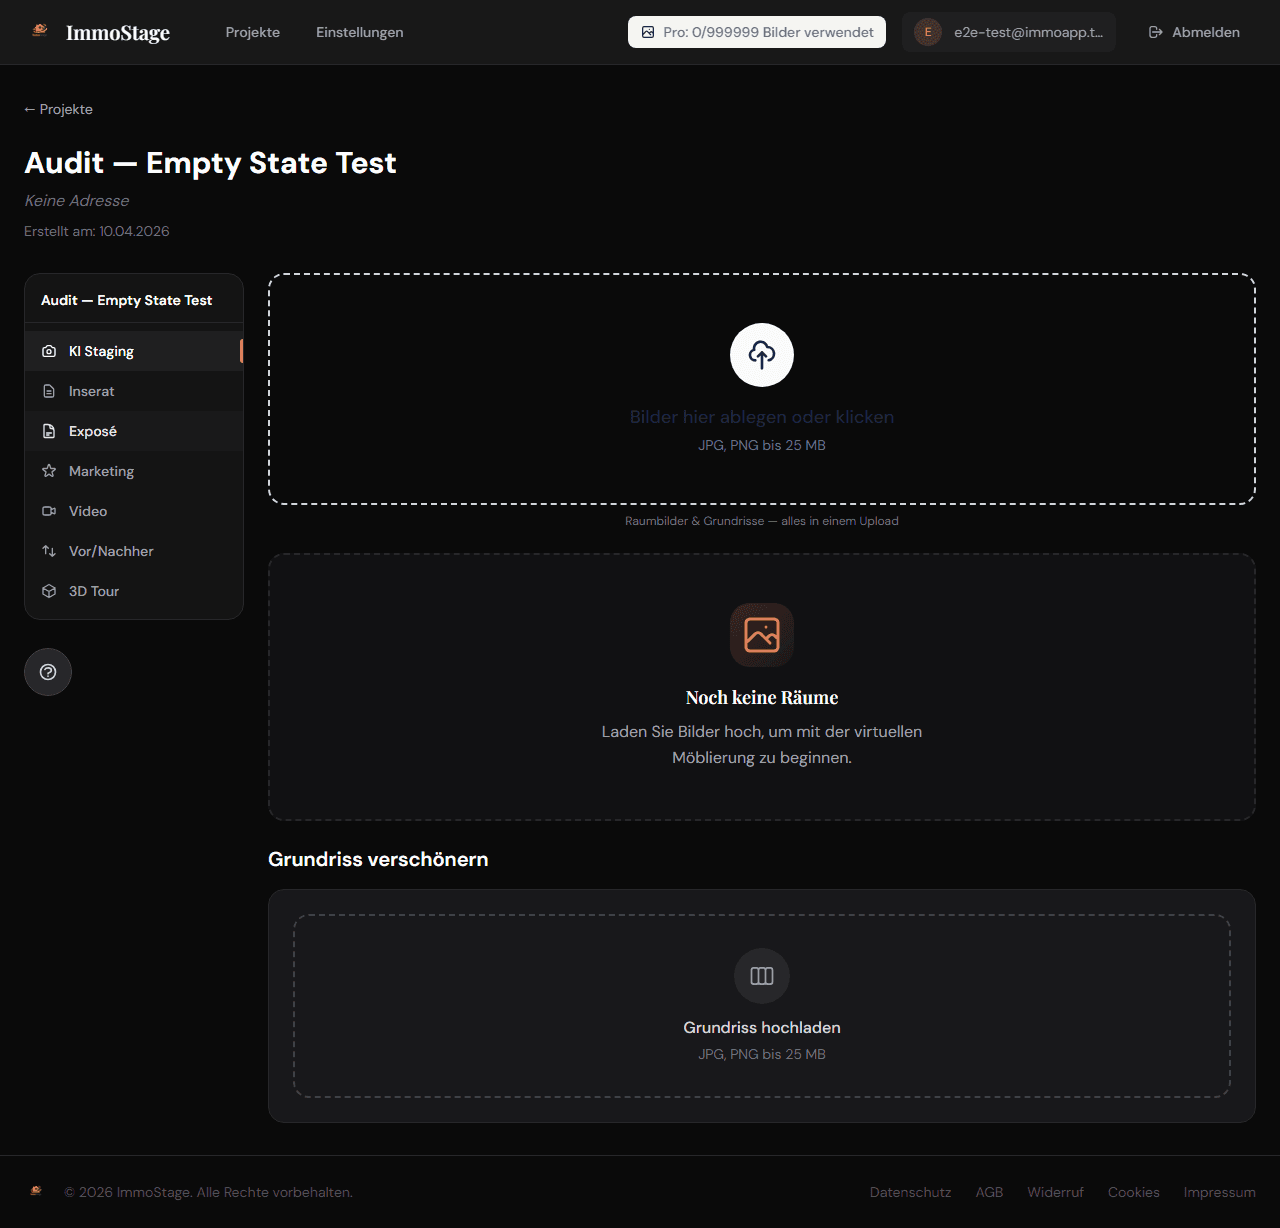
Task: Click the Pro image usage counter badge
Action: [x=755, y=31]
